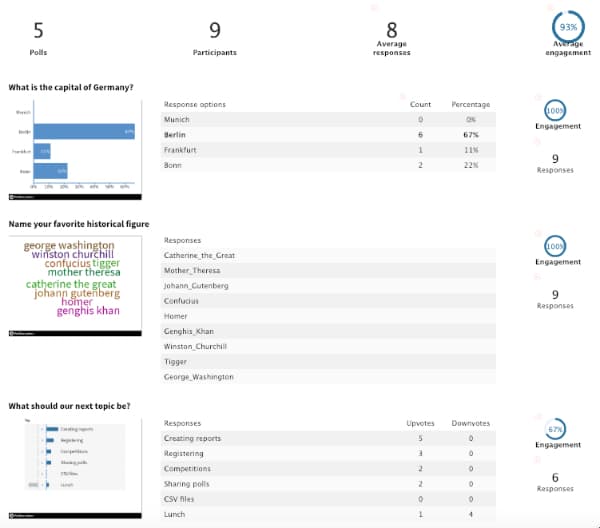Open the next topic ranking chart thumbnail
The image size is (600, 528).
(x=75, y=456)
